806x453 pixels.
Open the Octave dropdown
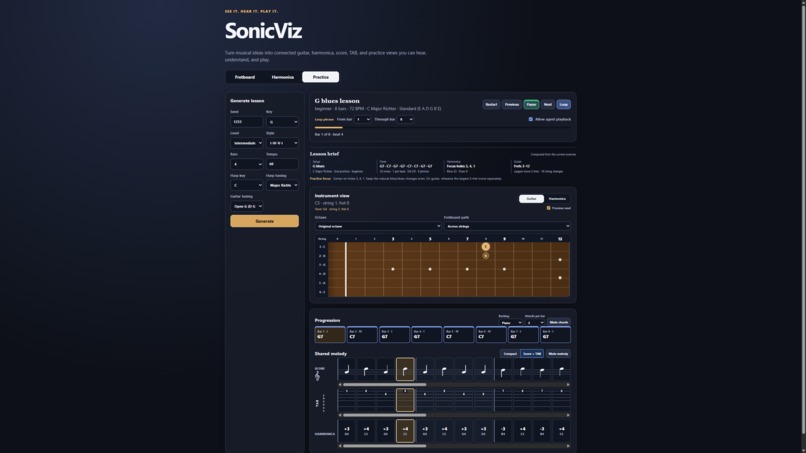click(x=378, y=226)
